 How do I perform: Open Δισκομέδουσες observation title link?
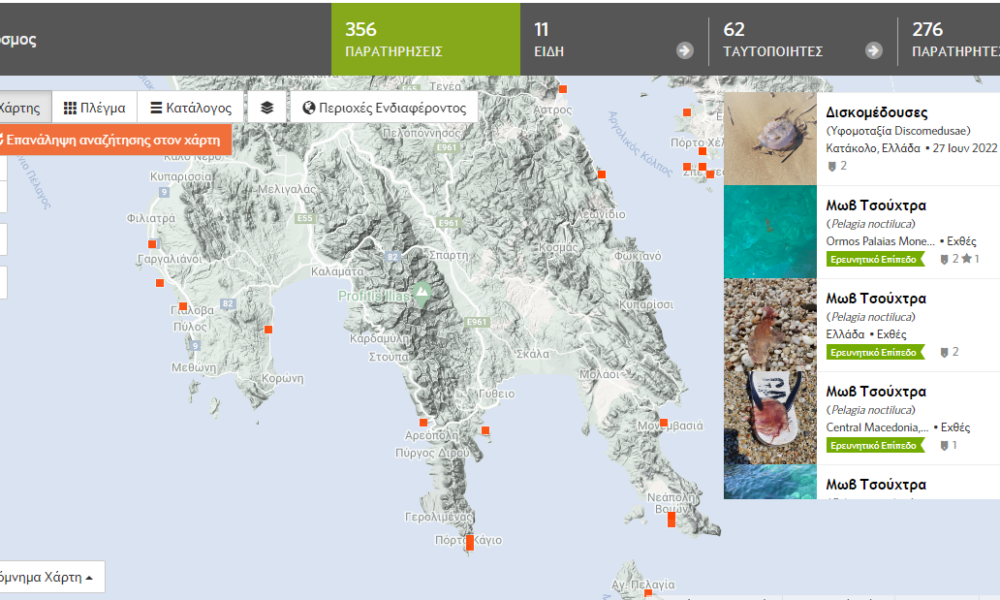point(876,112)
